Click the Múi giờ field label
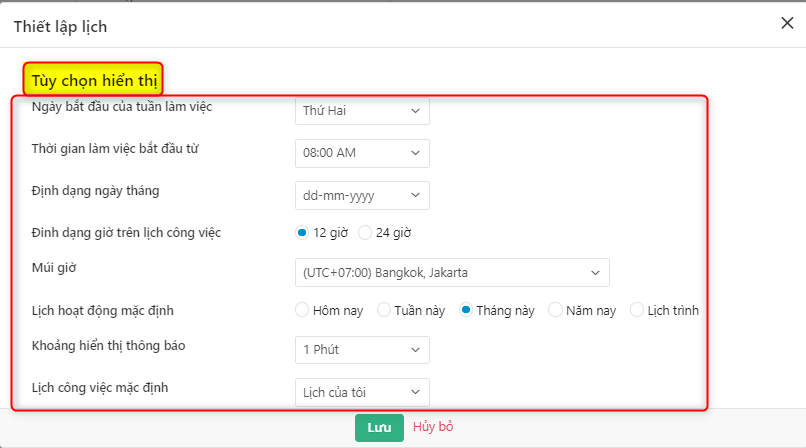This screenshot has height=448, width=806. [54, 268]
